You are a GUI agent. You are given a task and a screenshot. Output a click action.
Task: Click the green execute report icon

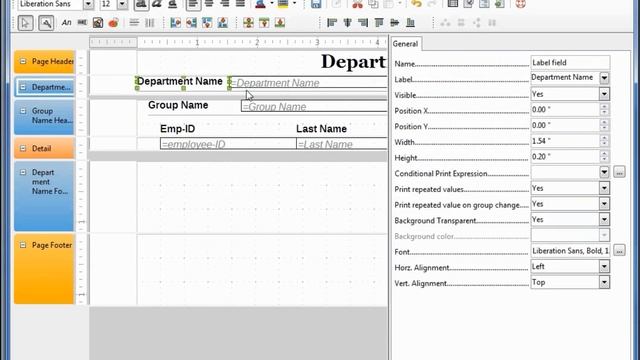tap(500, 4)
